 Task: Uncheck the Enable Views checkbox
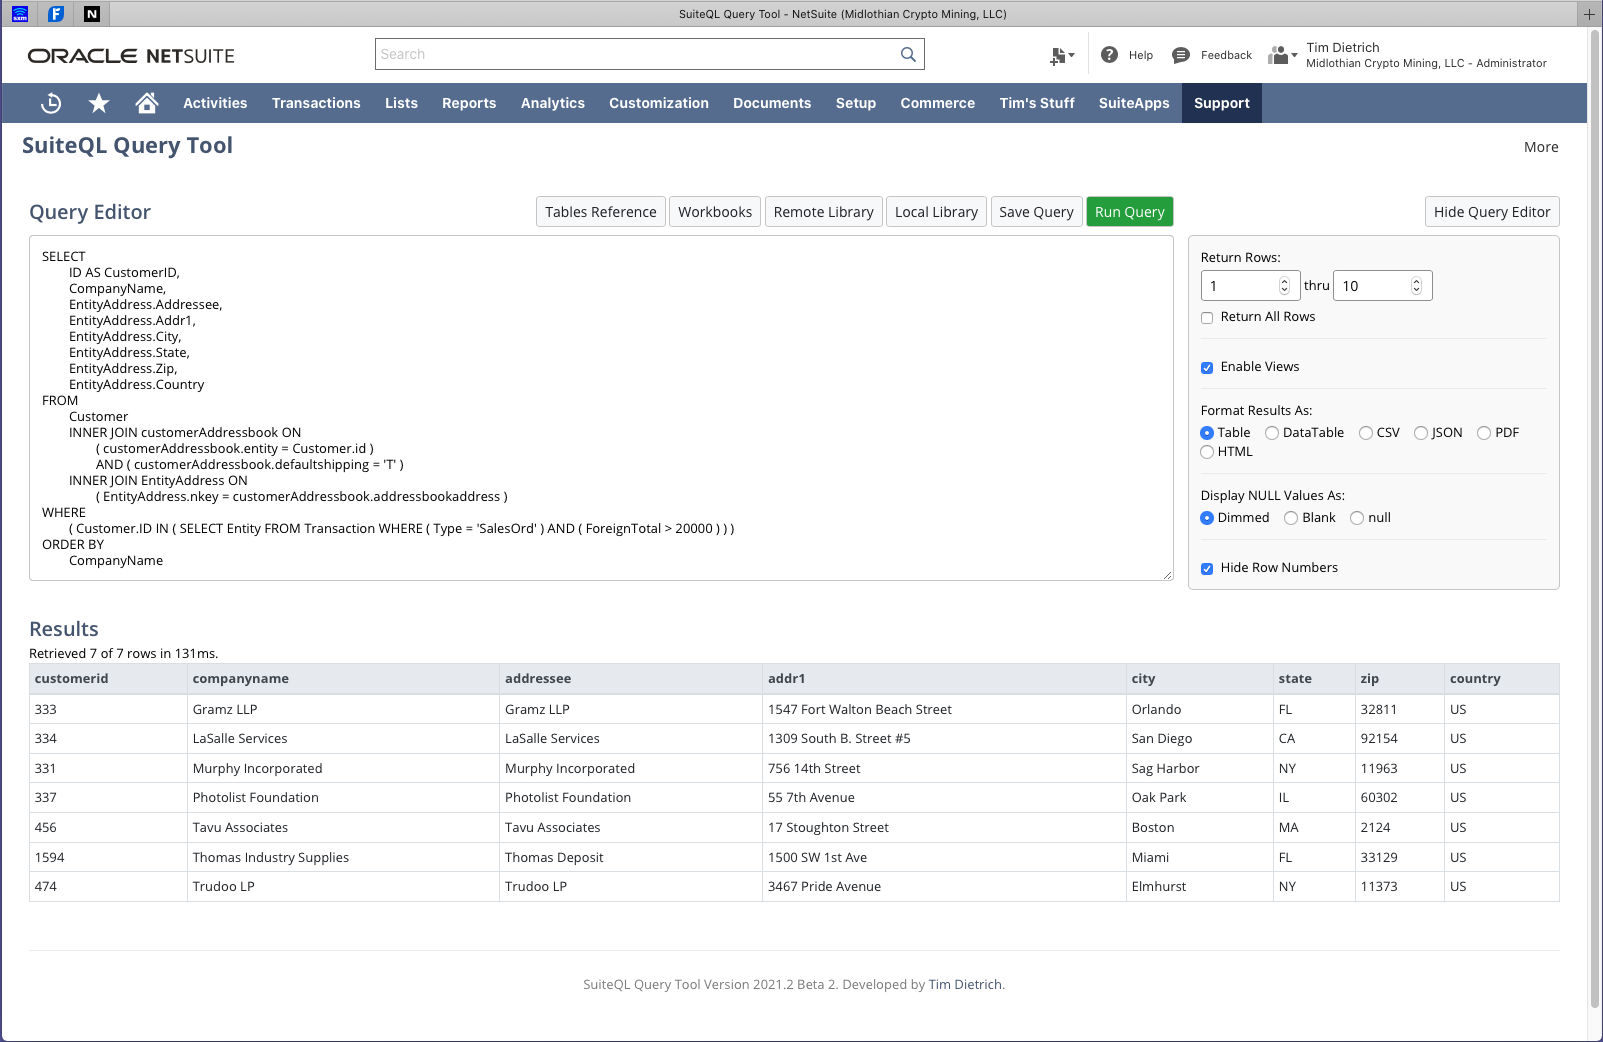click(1207, 368)
